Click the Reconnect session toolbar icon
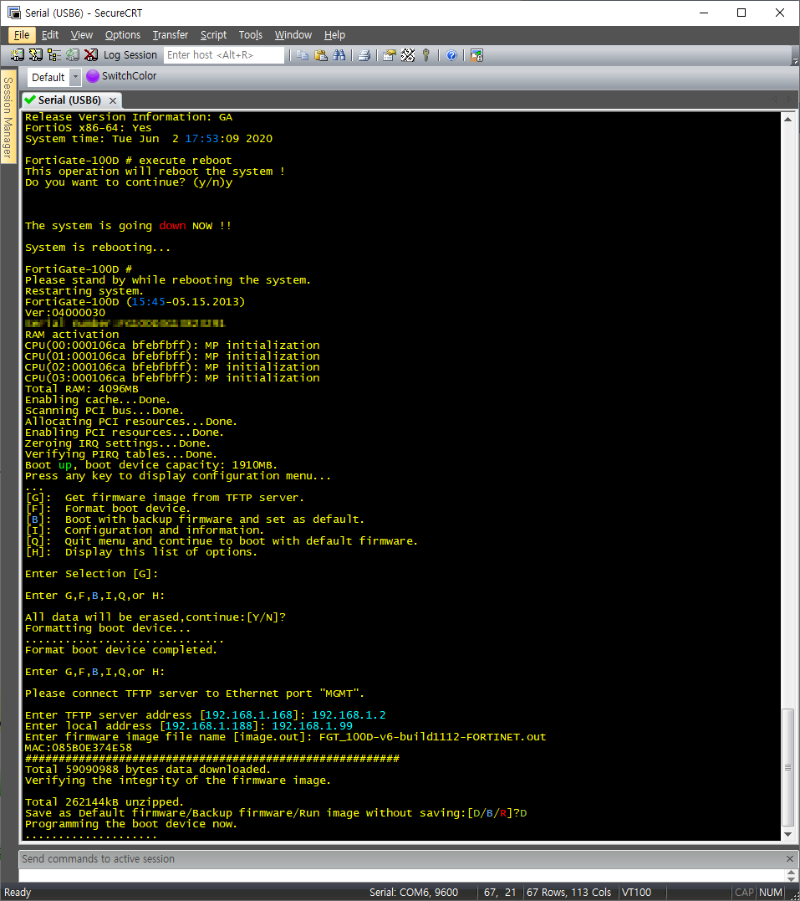This screenshot has width=800, height=901. (x=72, y=55)
